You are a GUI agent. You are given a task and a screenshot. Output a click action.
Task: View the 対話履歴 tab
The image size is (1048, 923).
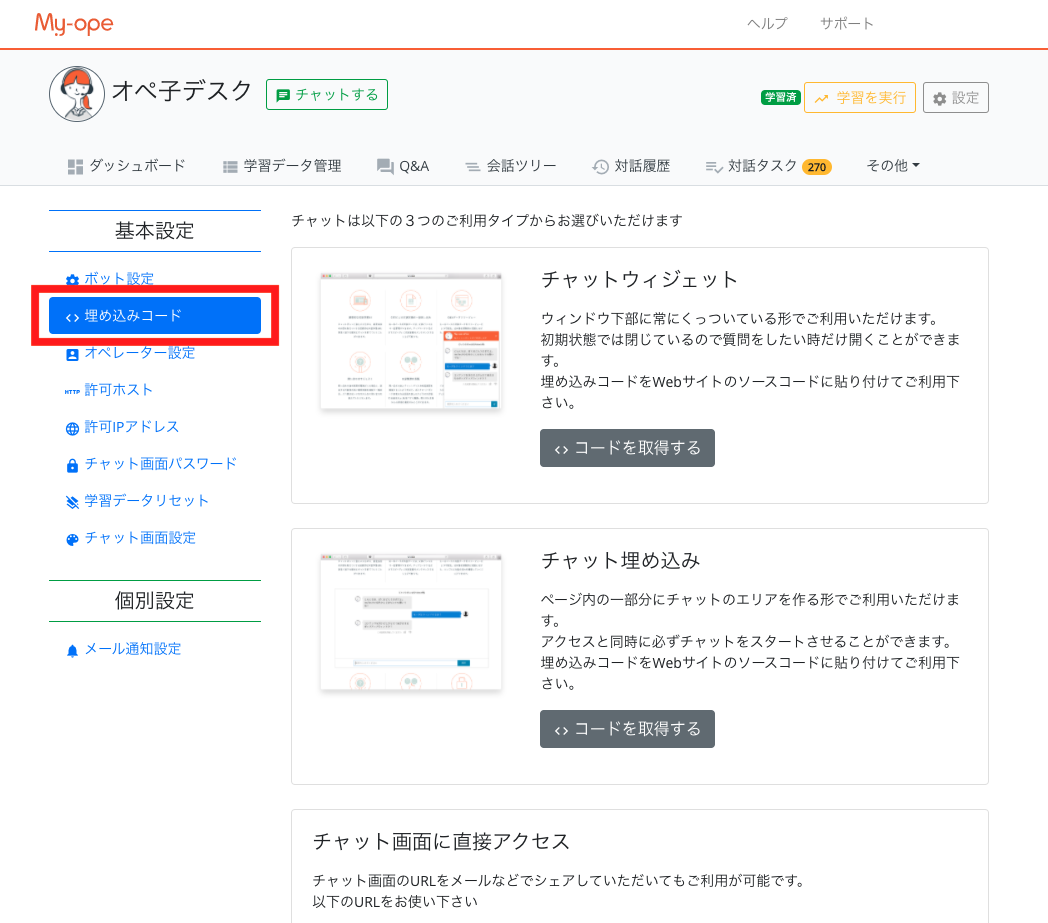[x=631, y=166]
